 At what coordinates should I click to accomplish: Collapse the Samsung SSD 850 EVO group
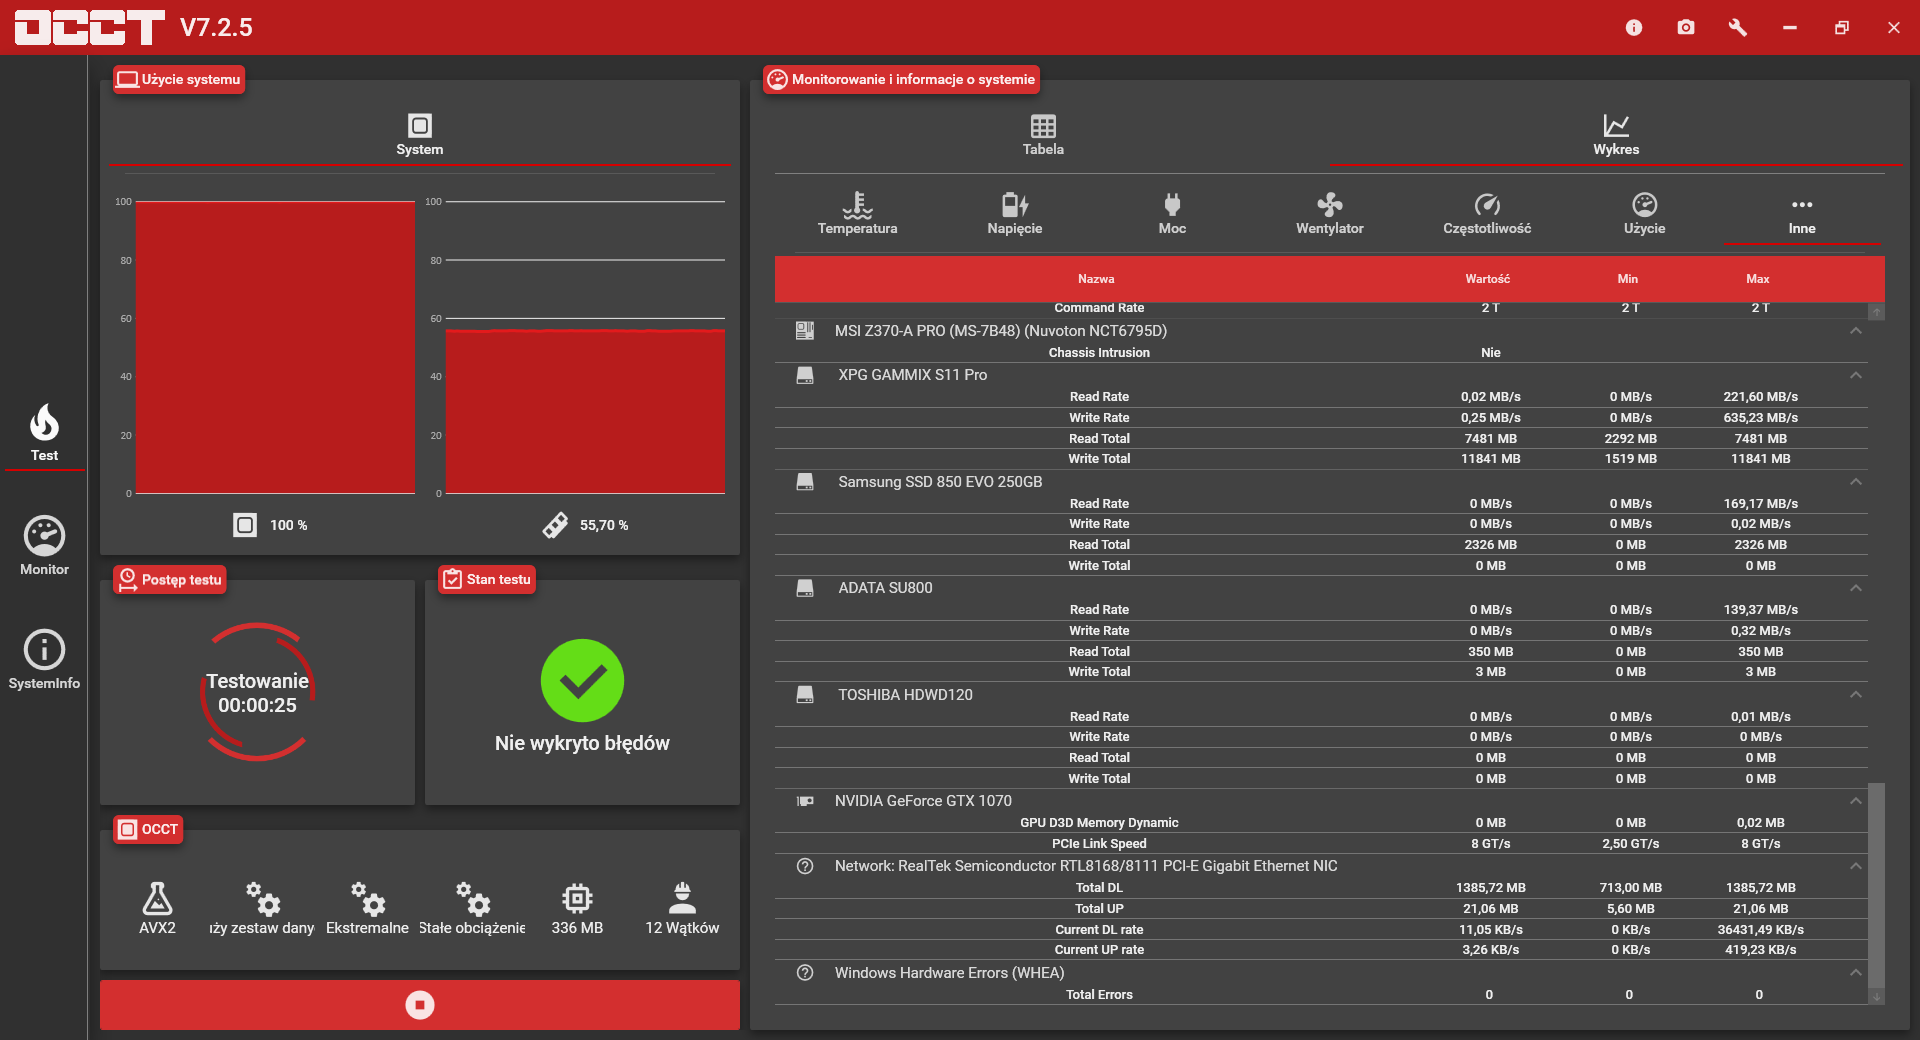[x=1856, y=482]
